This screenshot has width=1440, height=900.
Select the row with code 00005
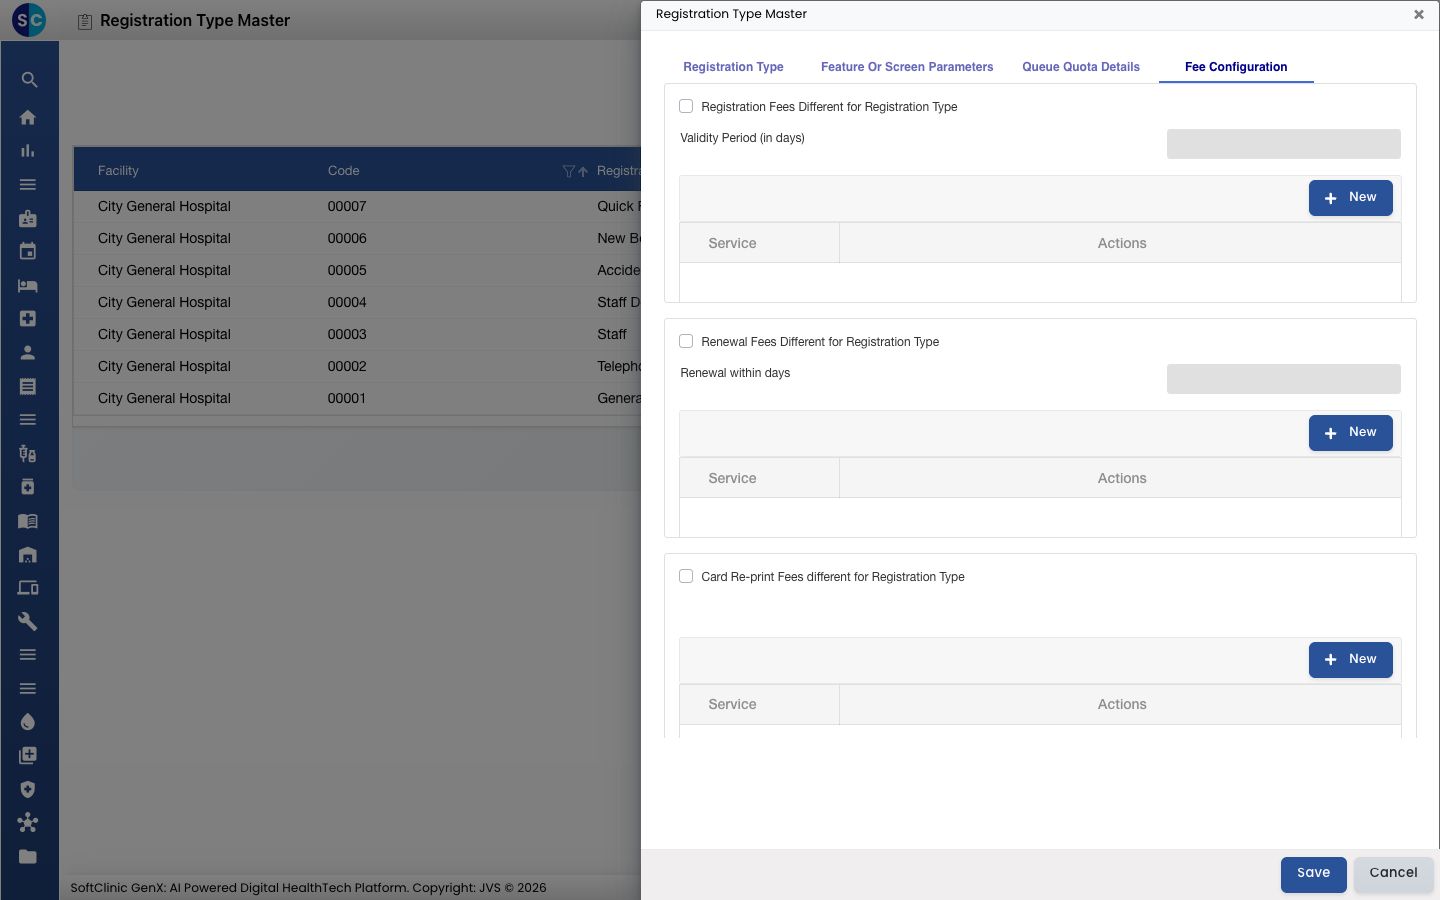coord(357,270)
